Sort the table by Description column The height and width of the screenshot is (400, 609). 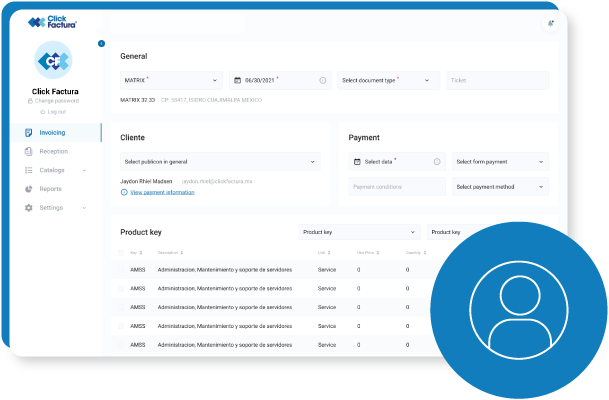point(170,253)
